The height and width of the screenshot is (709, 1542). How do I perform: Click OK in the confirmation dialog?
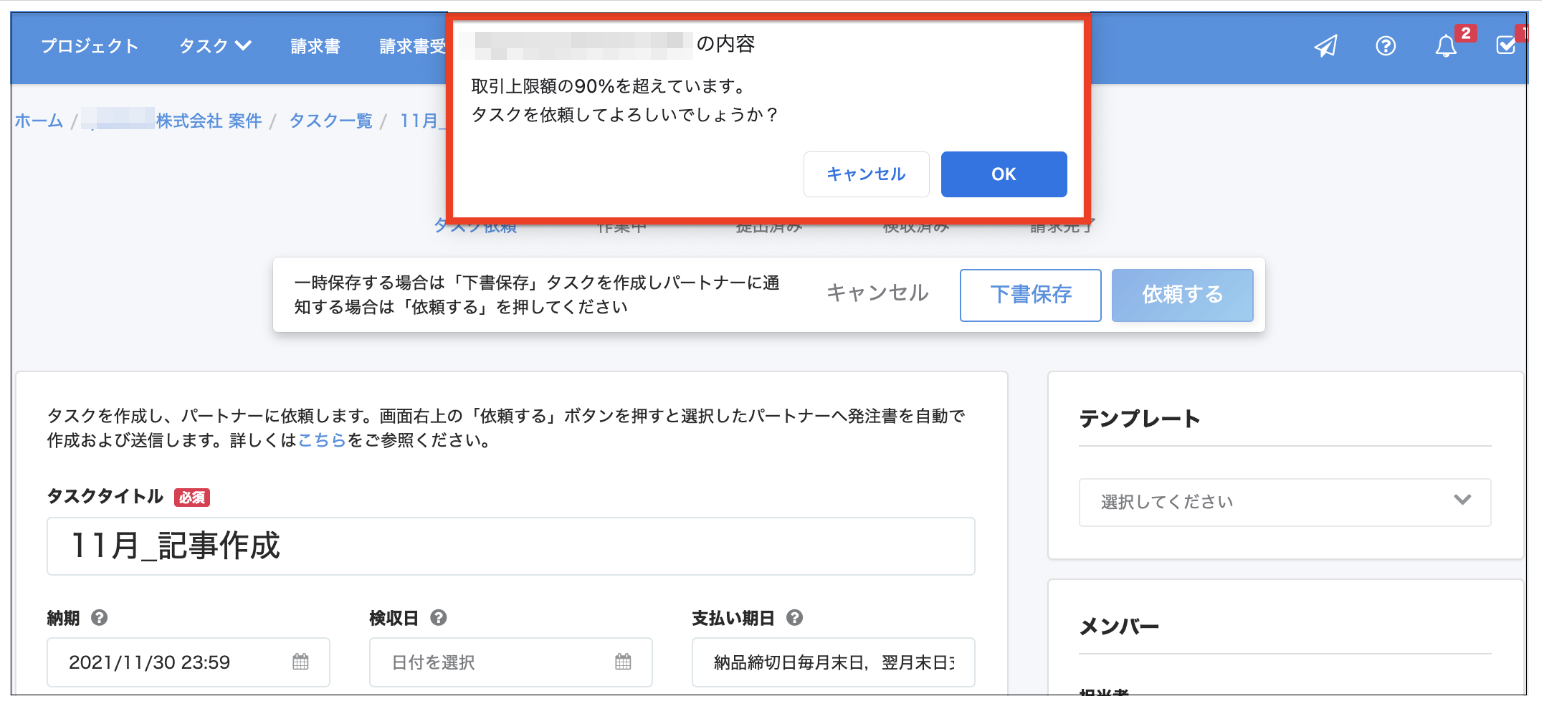pos(1004,174)
